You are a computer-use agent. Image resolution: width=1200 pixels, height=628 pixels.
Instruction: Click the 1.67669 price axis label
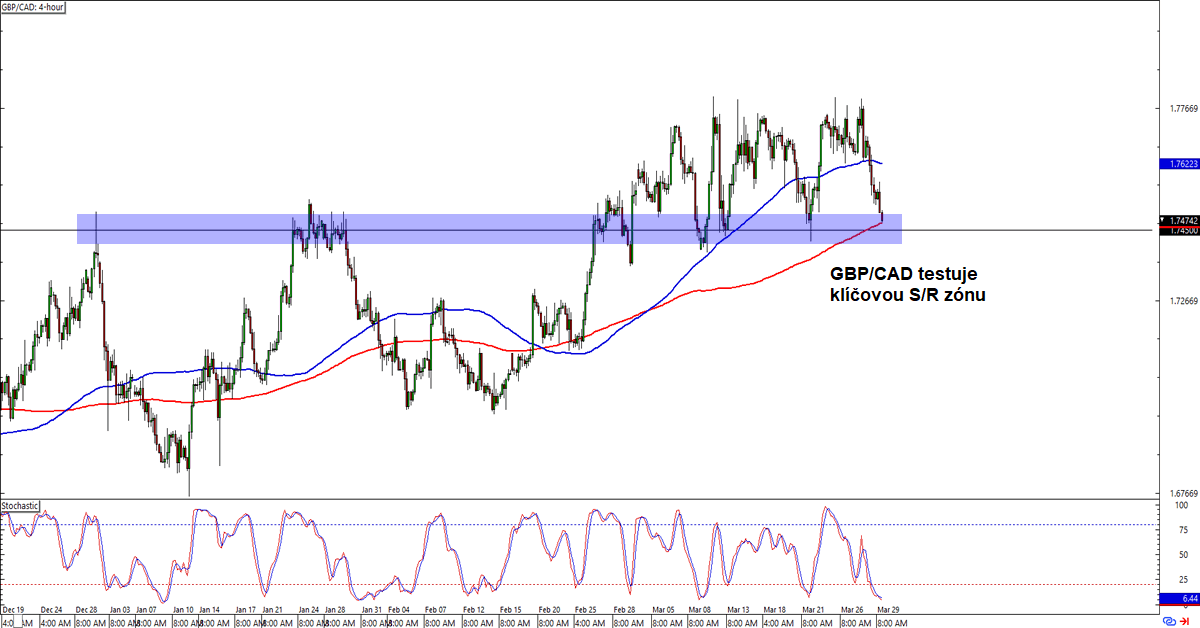(1183, 494)
